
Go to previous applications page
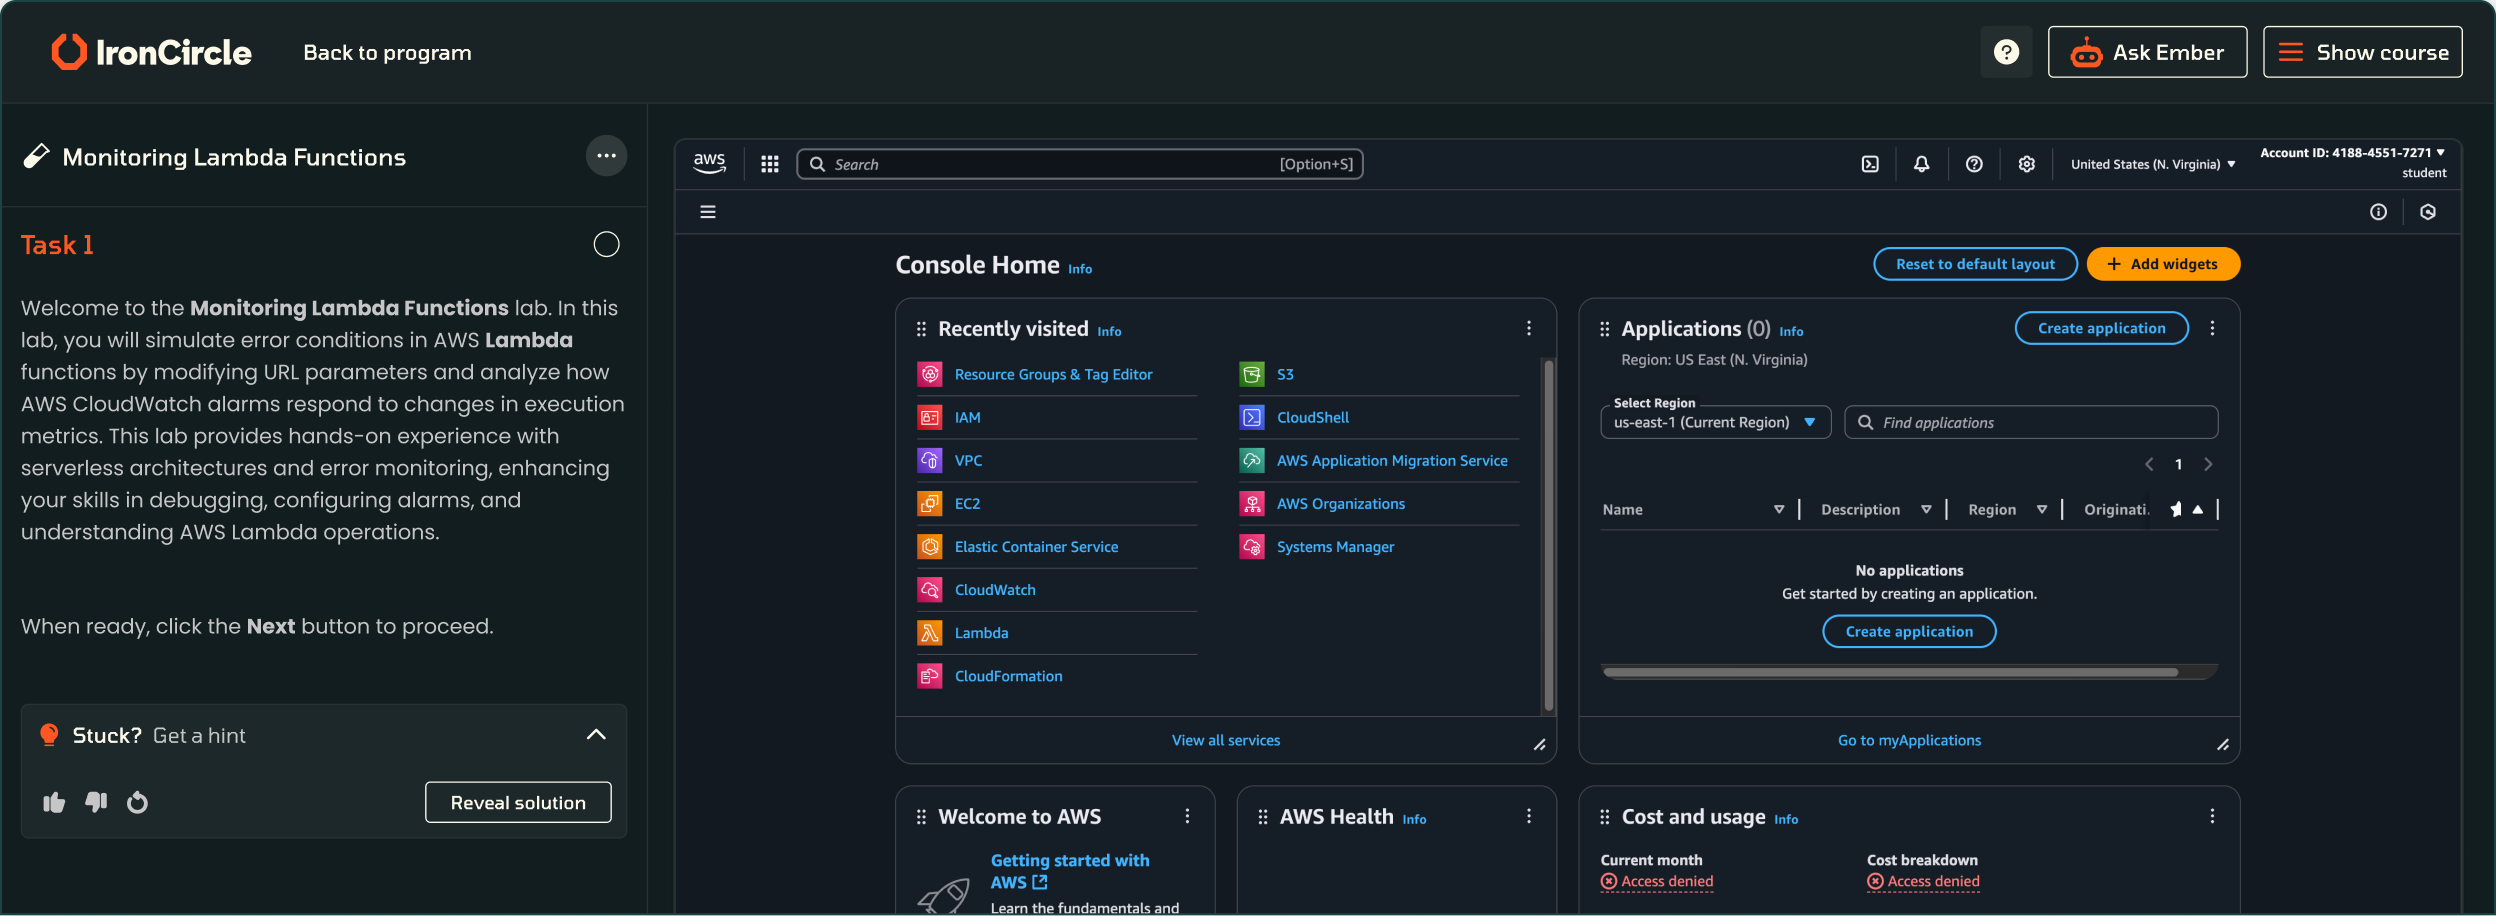(x=2149, y=464)
